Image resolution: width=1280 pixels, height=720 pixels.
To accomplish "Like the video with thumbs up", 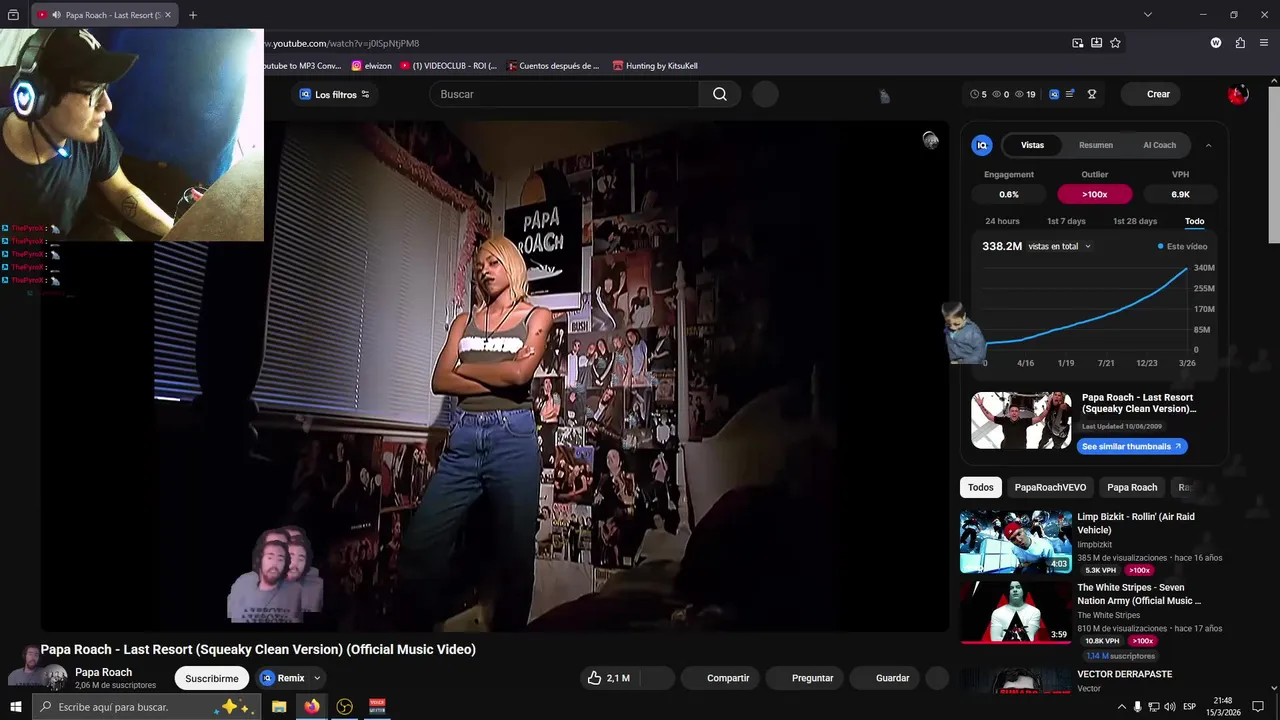I will pos(609,678).
